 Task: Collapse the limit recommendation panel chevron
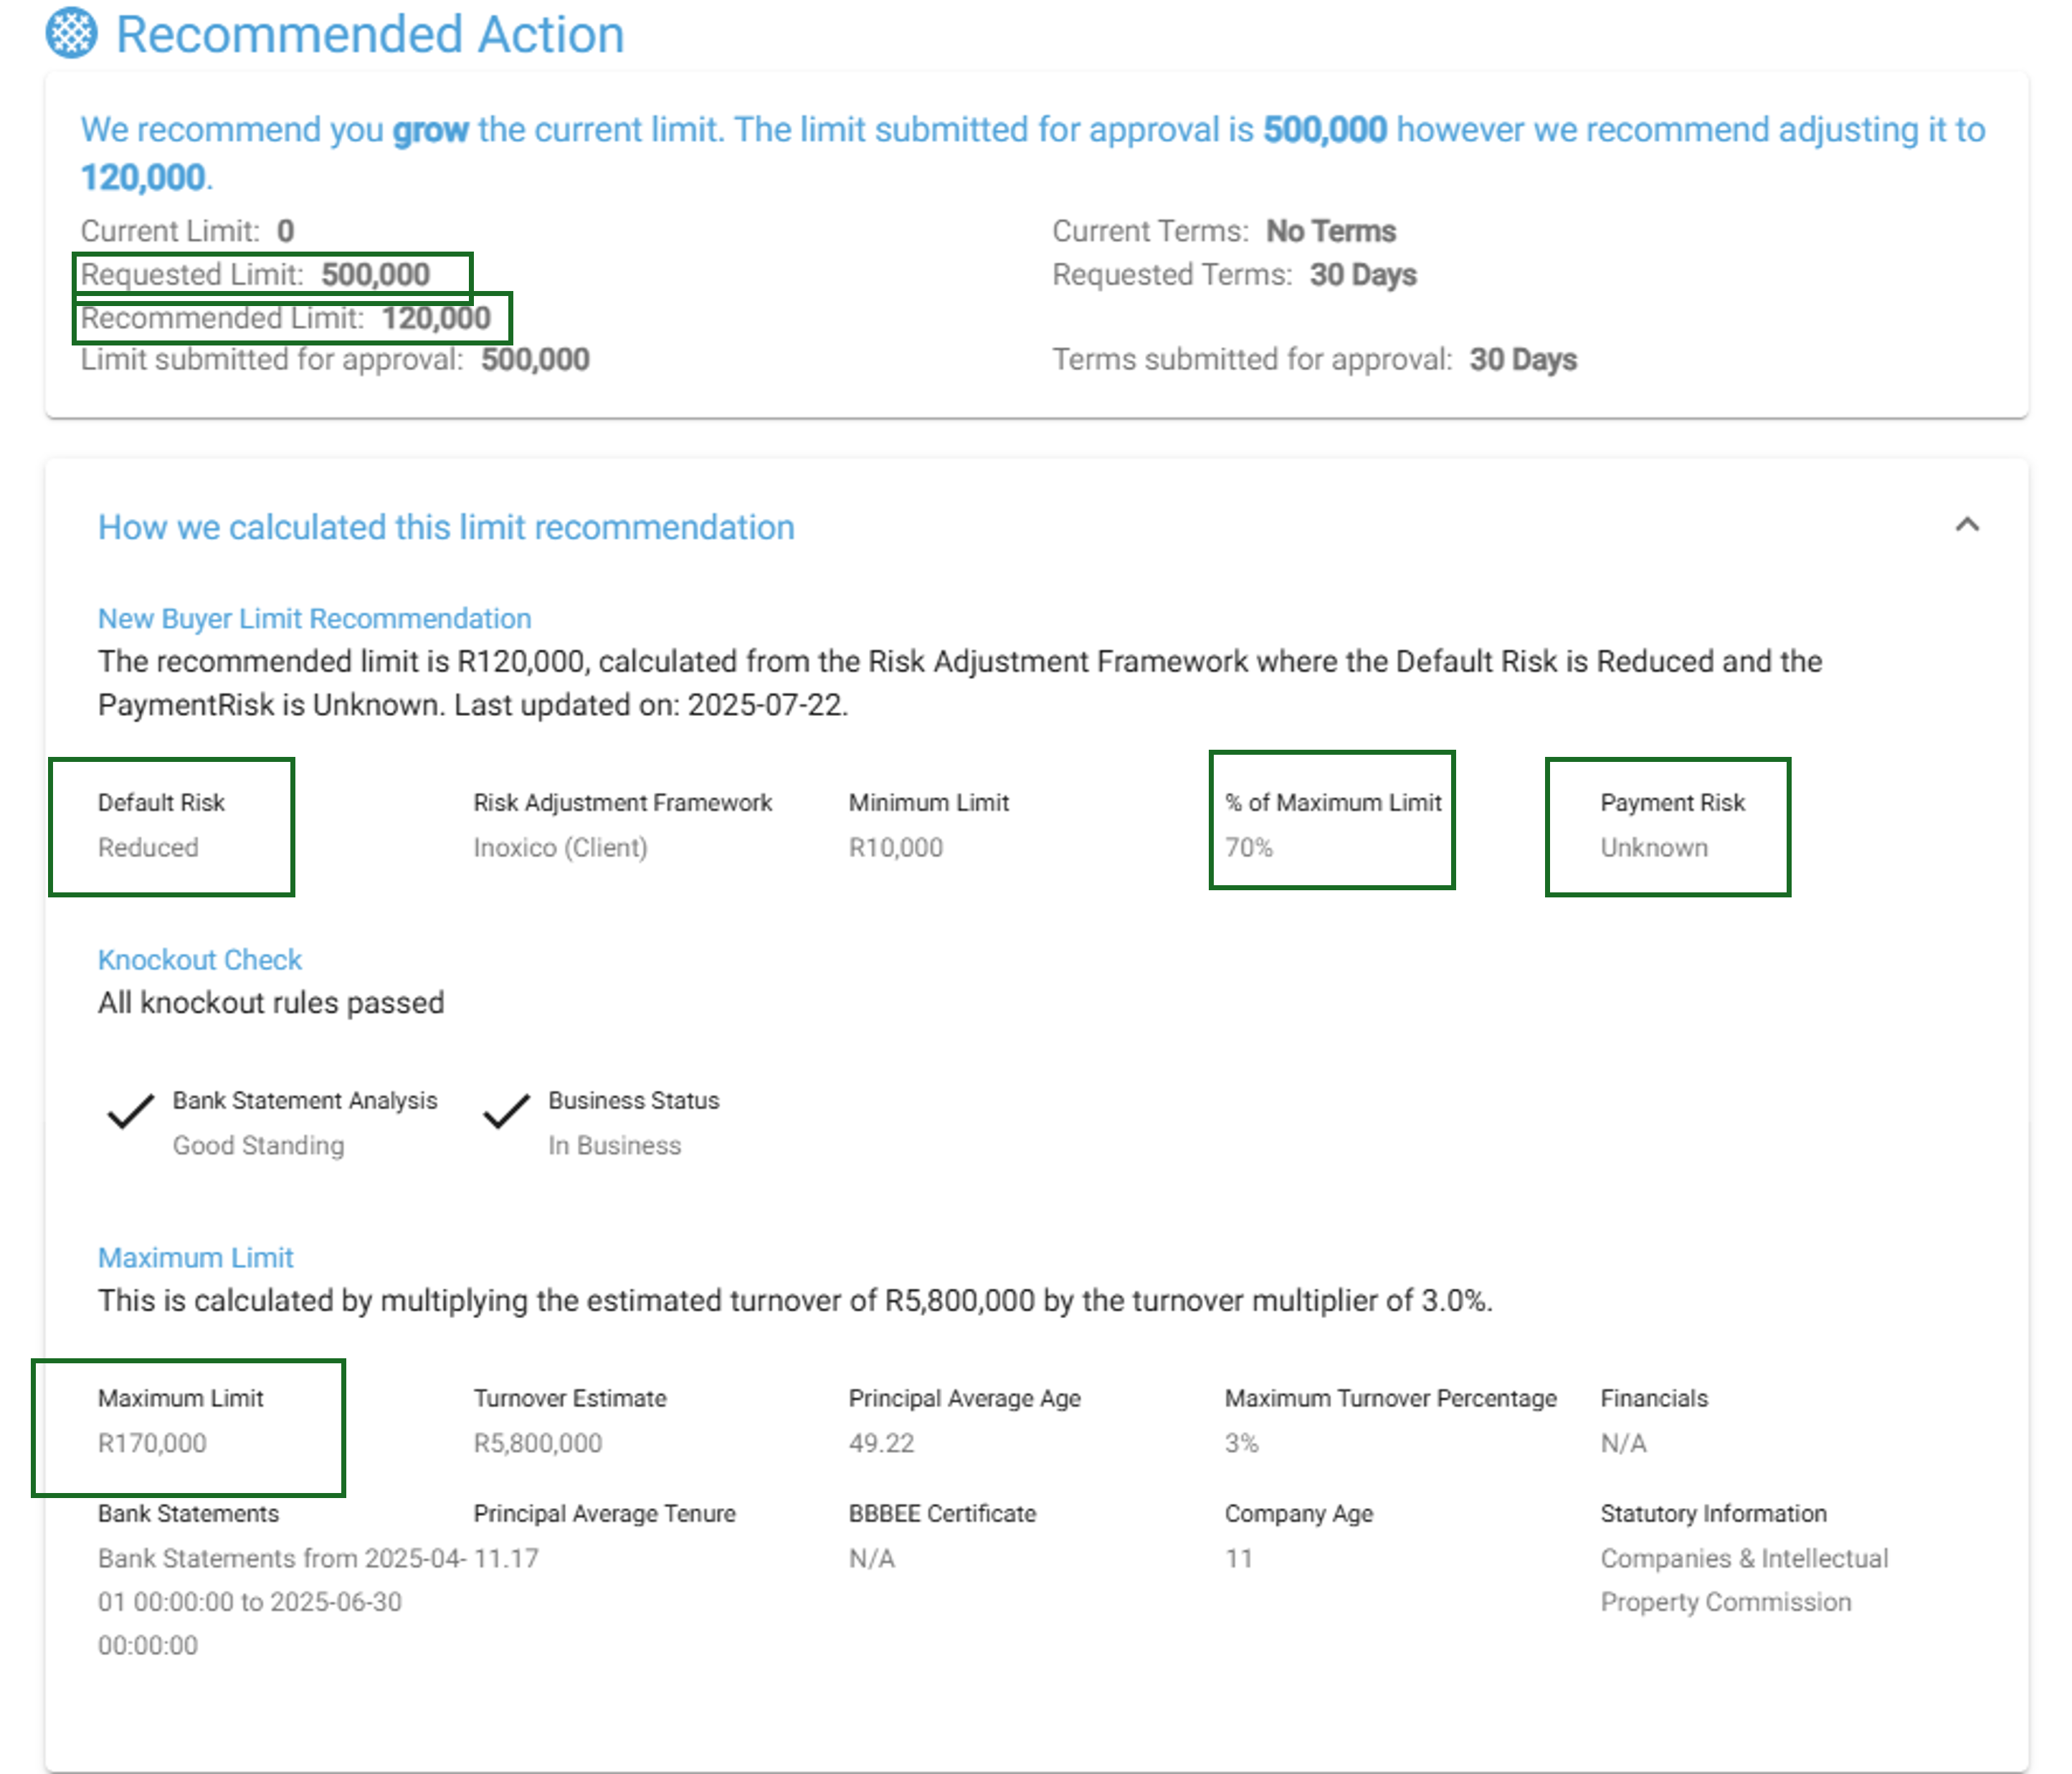pos(1966,525)
